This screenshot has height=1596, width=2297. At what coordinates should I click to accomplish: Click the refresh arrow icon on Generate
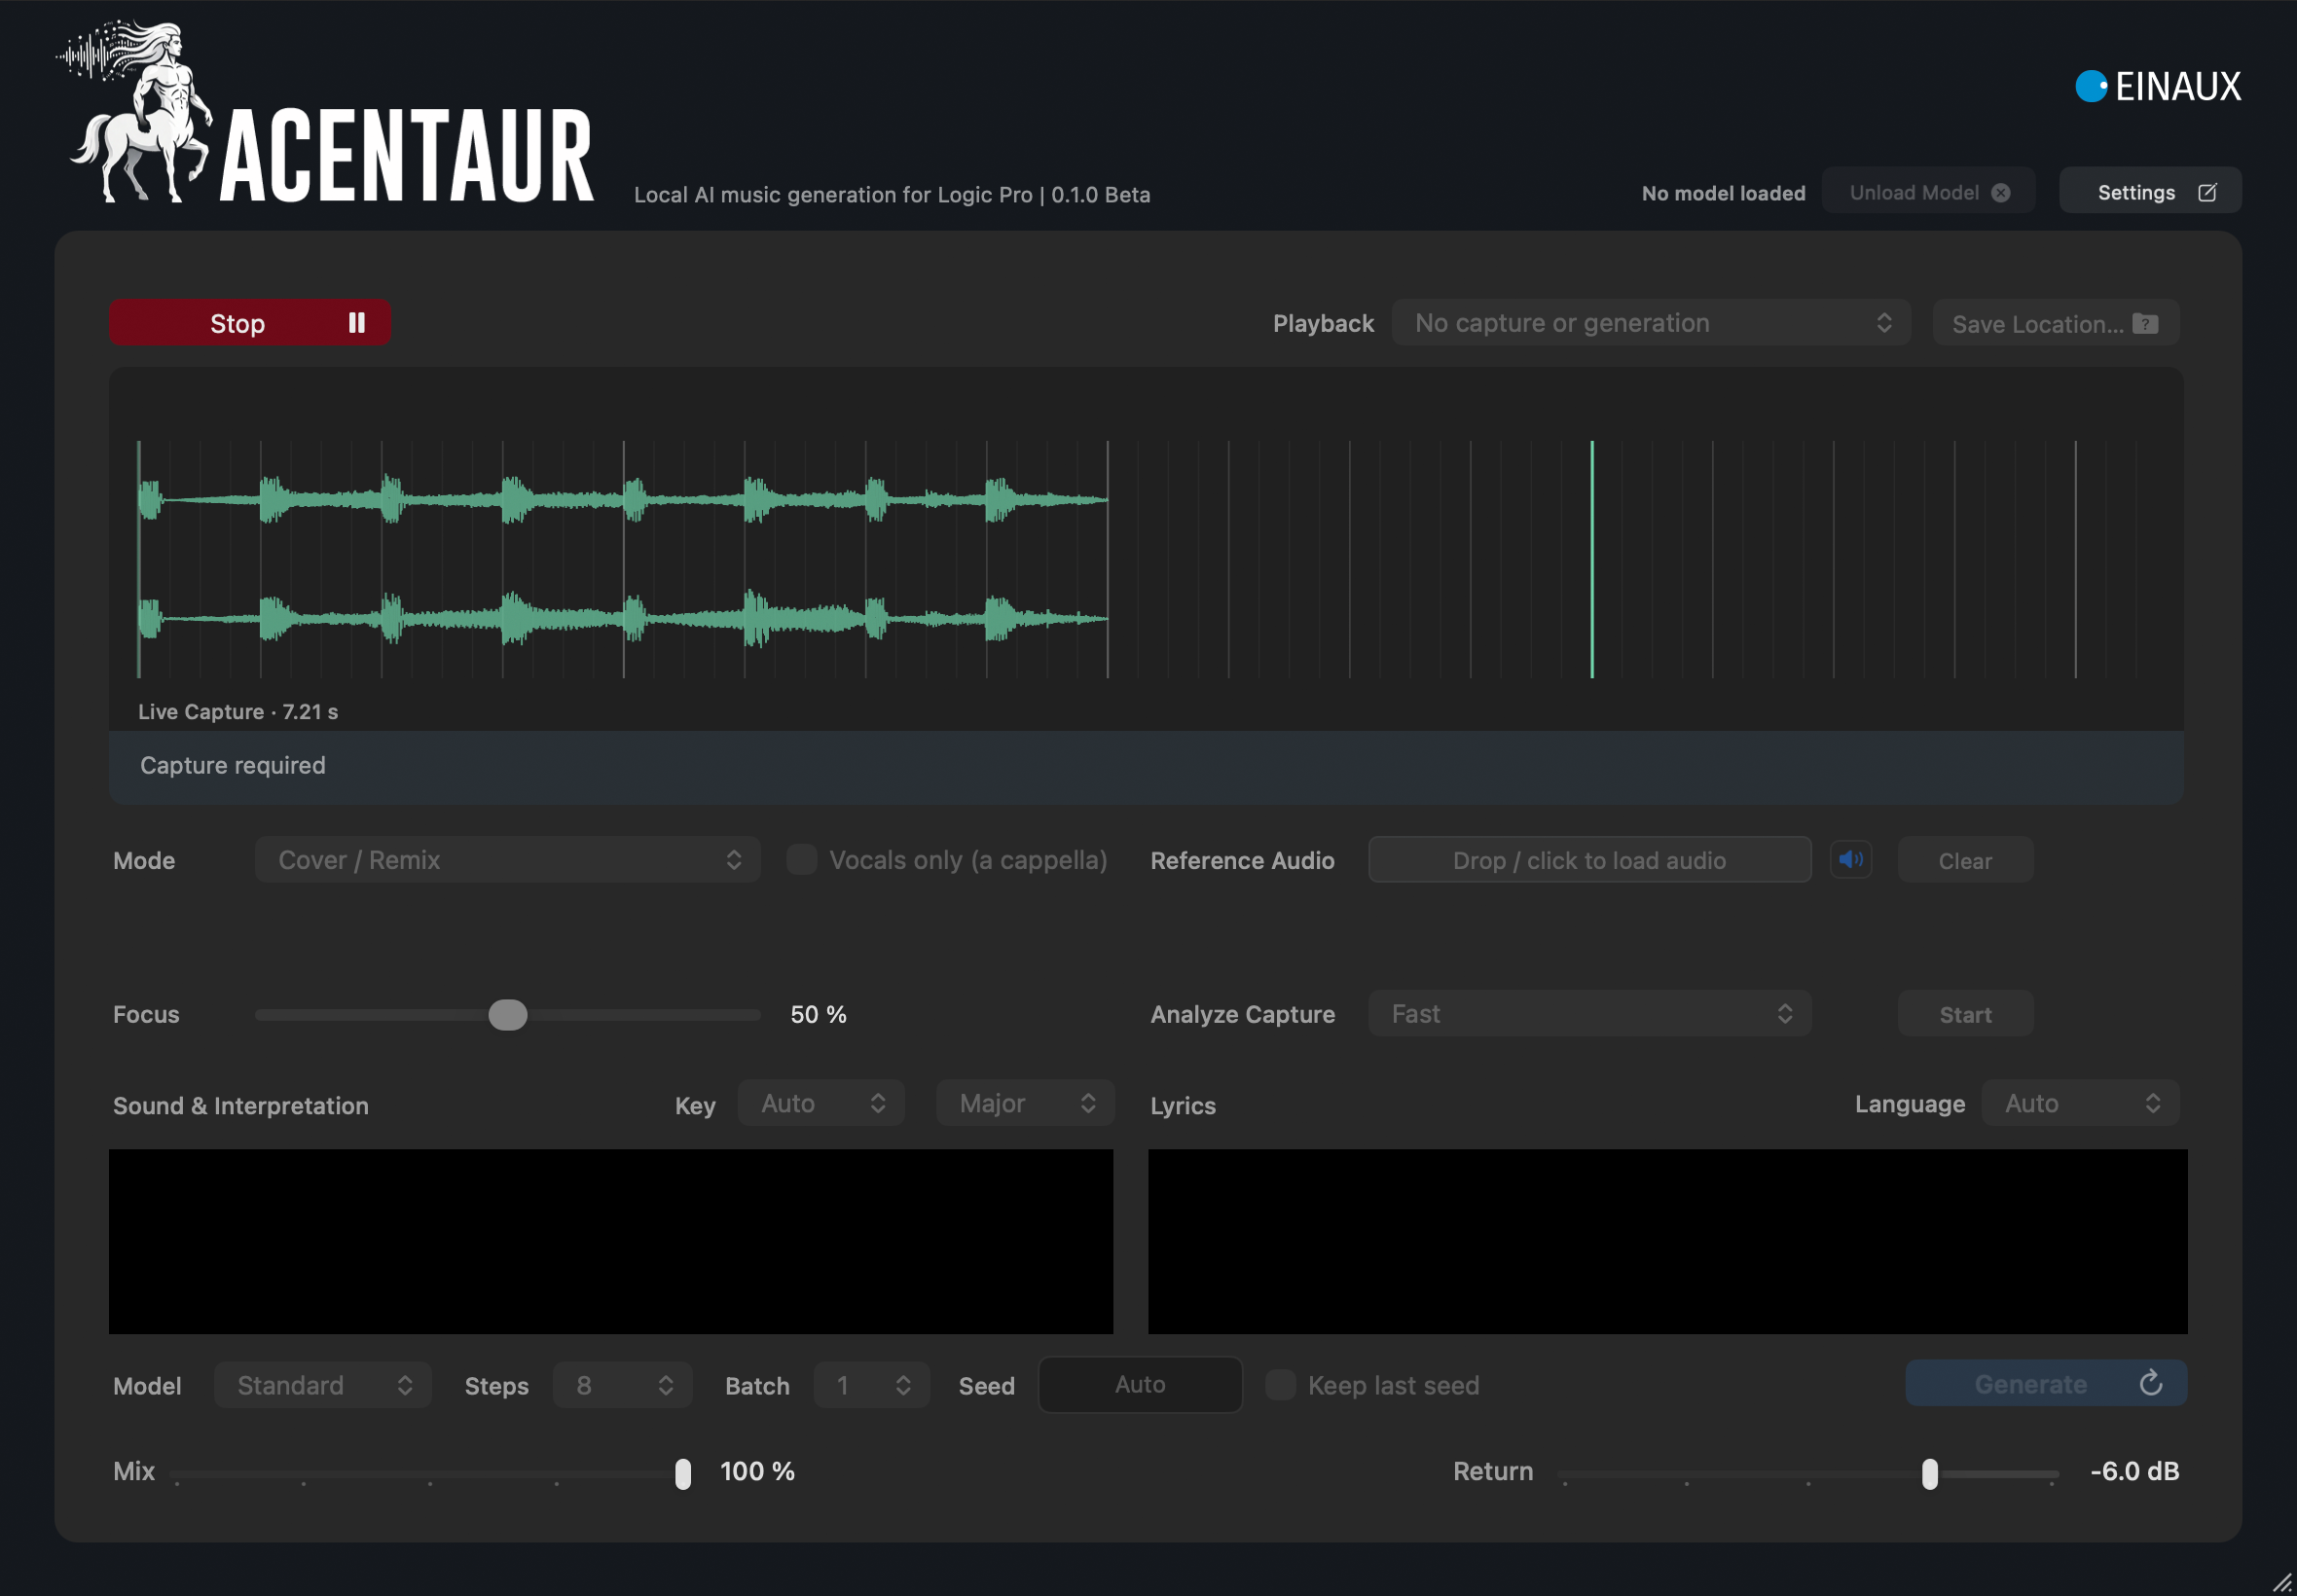(2151, 1384)
